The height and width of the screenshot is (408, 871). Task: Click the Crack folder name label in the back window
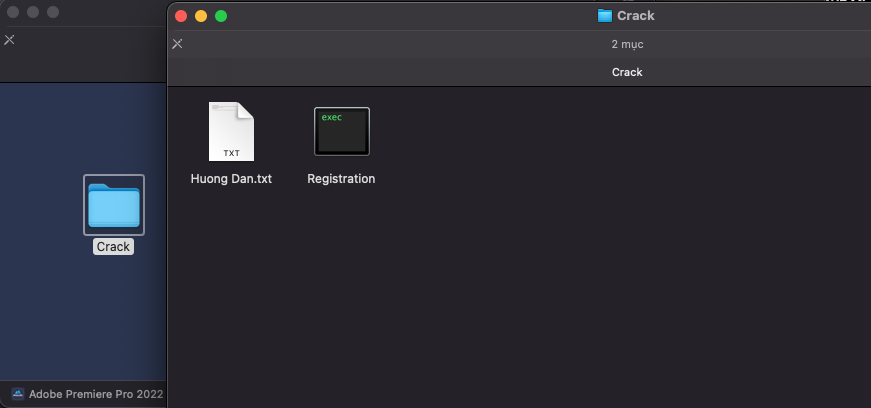click(113, 247)
